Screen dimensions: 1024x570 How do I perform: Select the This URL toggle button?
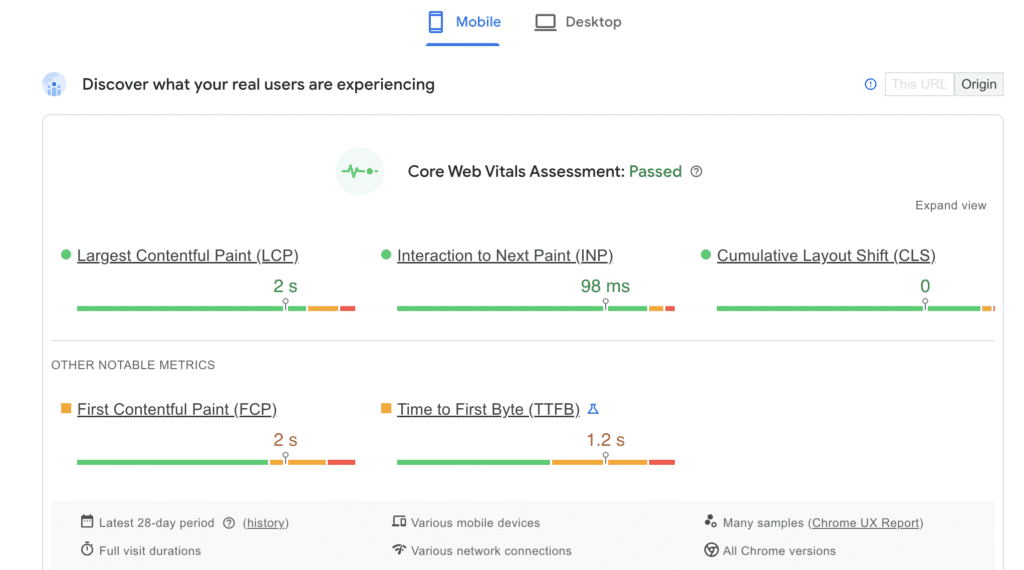click(918, 84)
